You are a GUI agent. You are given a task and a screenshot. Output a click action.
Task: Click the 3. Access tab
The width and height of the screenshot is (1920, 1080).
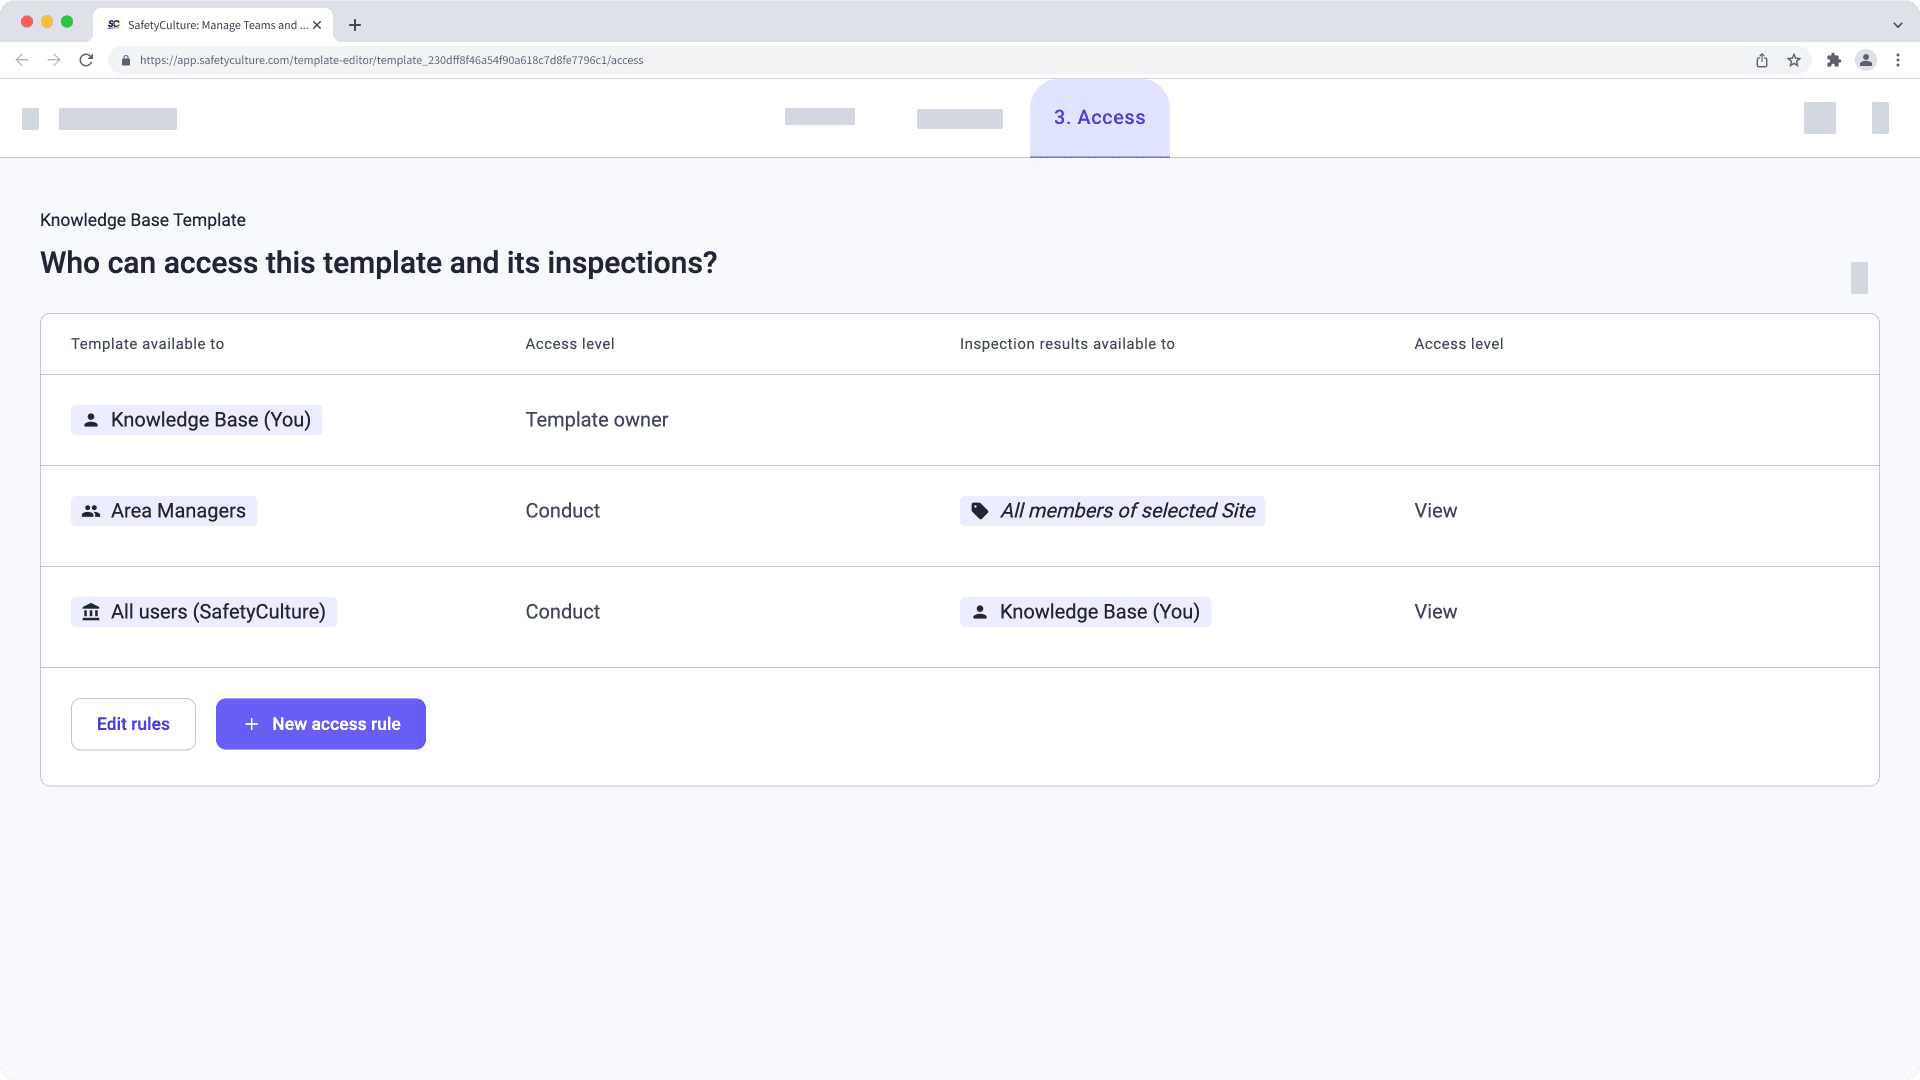pyautogui.click(x=1100, y=117)
